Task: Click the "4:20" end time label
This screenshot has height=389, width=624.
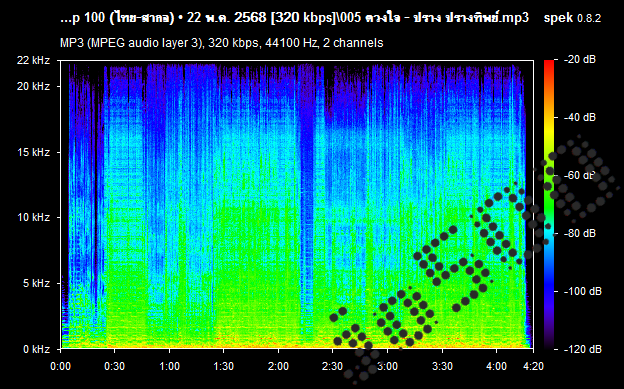Action: 533,366
